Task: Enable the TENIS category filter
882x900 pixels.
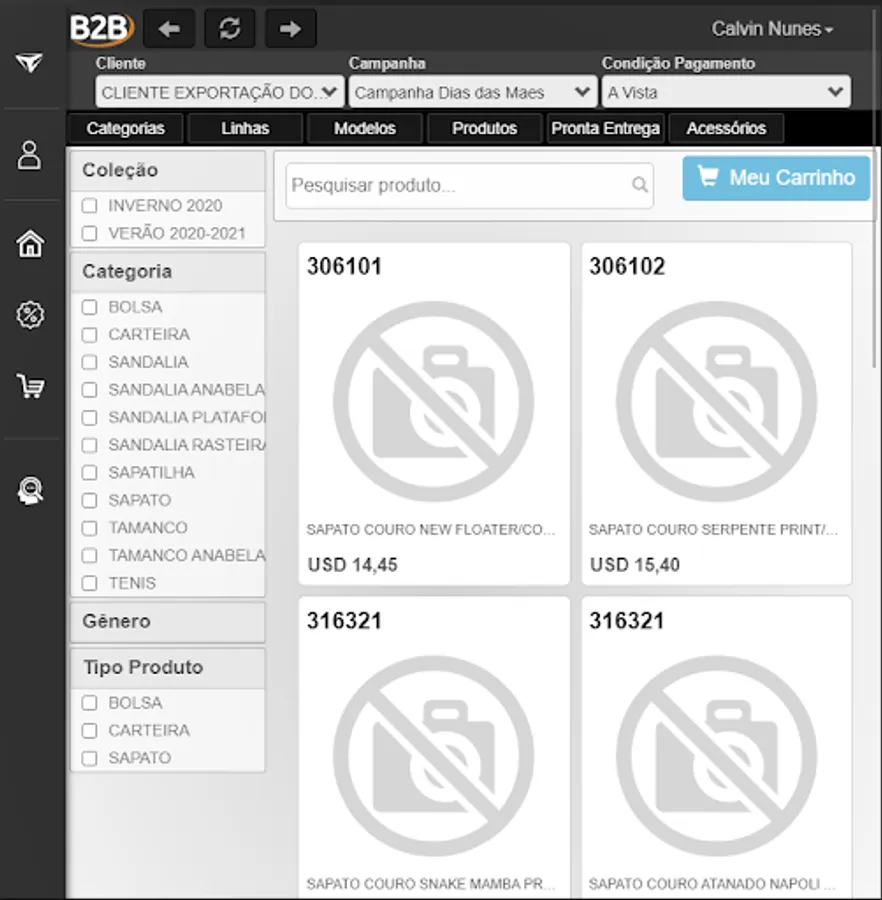Action: [90, 583]
